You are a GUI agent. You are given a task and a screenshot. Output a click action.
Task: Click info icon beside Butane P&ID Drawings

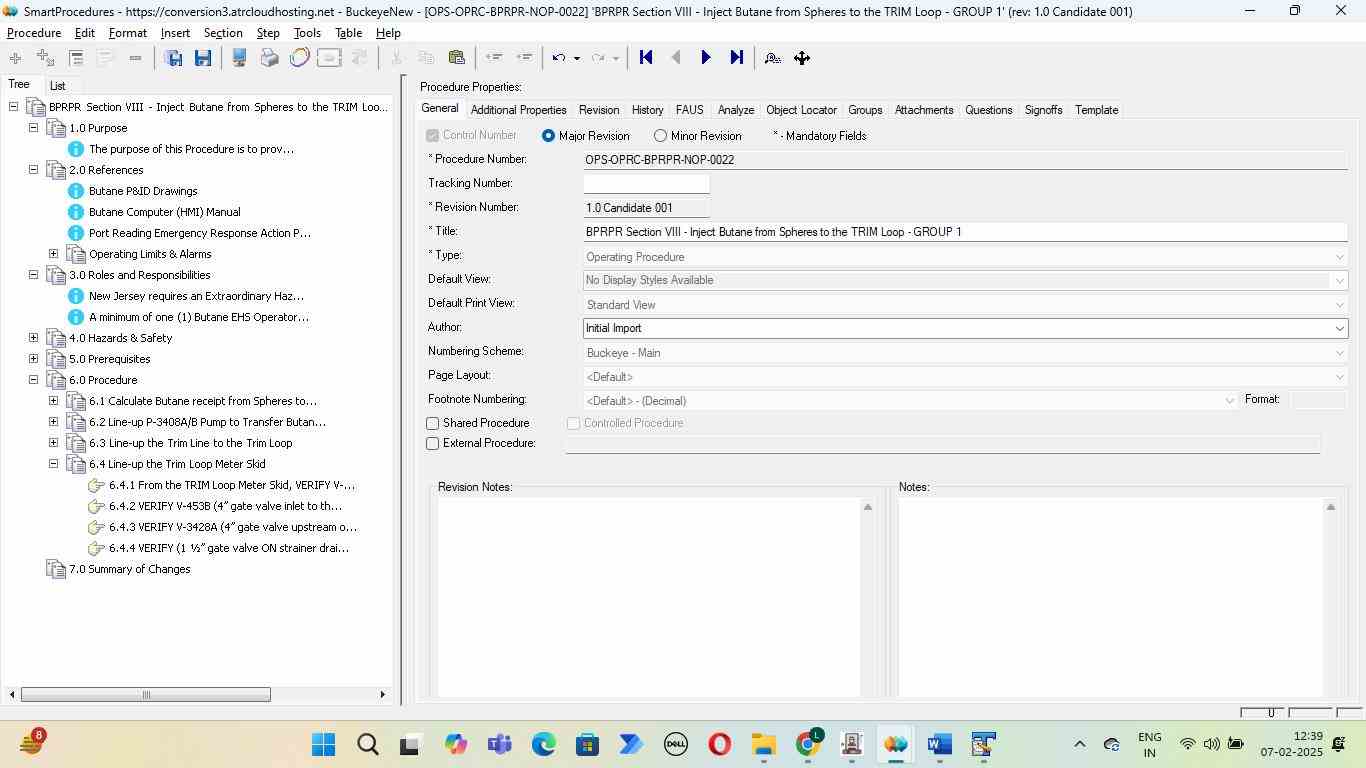pos(75,191)
